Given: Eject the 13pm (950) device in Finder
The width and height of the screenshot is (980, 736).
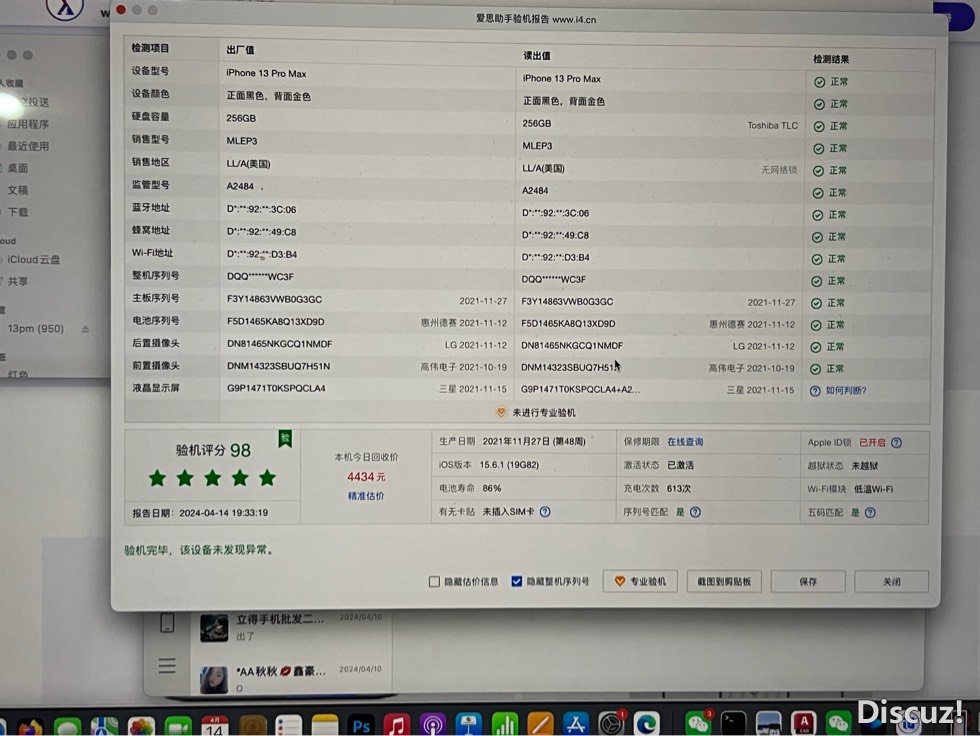Looking at the screenshot, I should pyautogui.click(x=85, y=329).
